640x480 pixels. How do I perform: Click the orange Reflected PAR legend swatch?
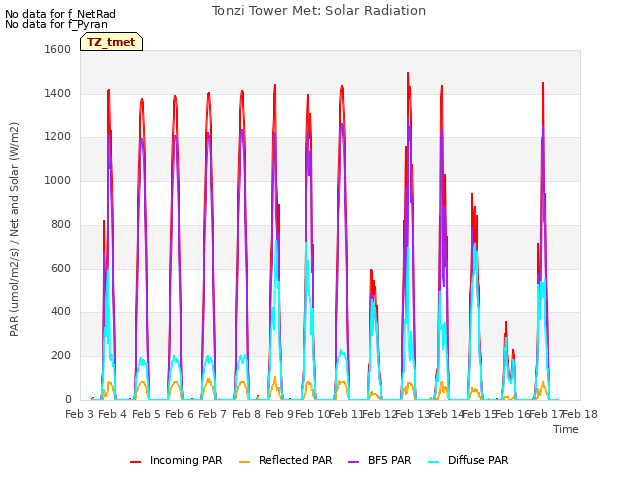[244, 462]
